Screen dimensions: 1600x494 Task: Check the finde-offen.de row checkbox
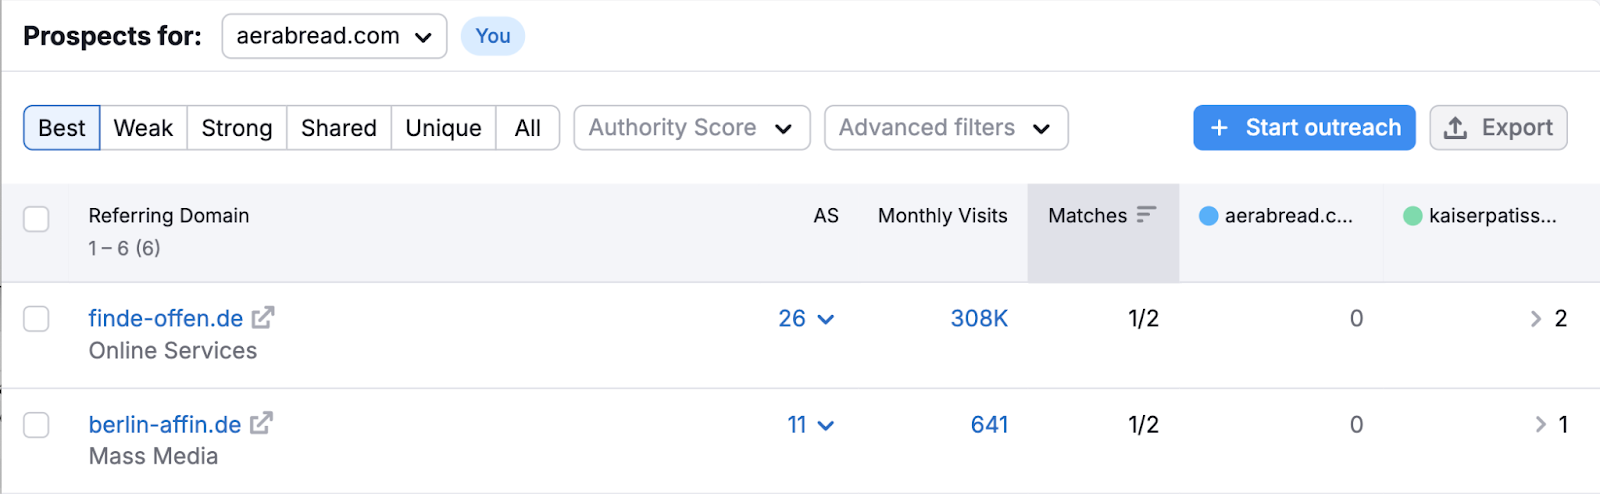point(36,319)
